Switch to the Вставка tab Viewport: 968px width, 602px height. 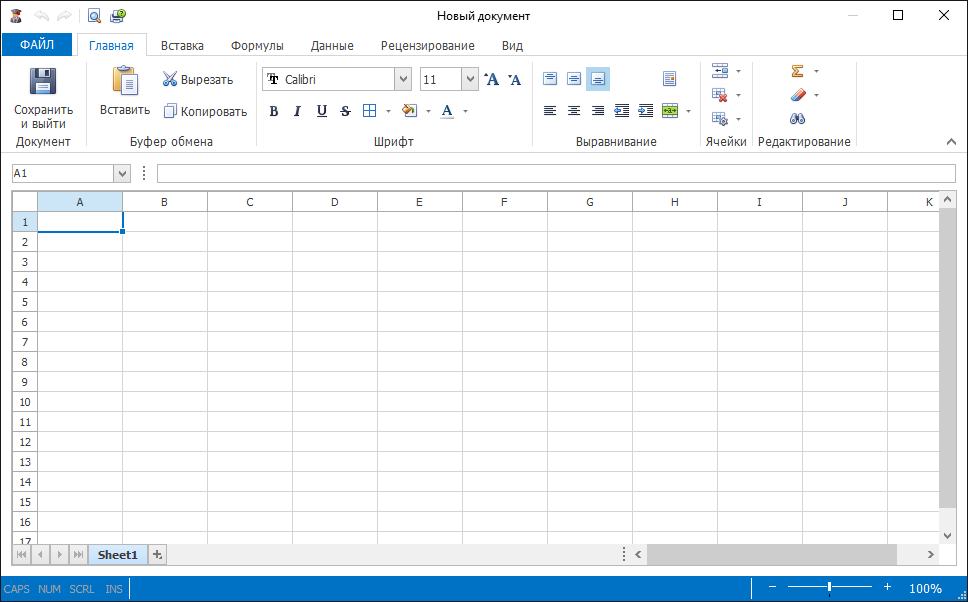click(182, 46)
